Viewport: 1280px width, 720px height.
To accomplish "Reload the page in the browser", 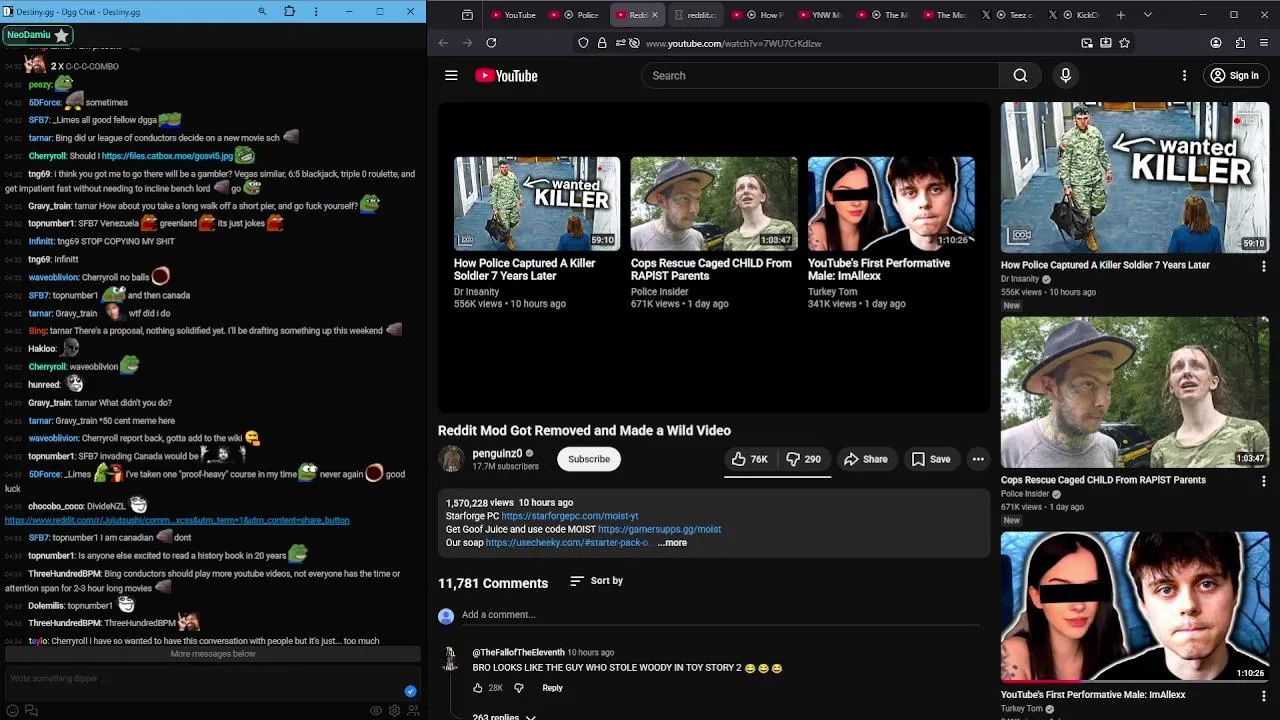I will pyautogui.click(x=491, y=43).
